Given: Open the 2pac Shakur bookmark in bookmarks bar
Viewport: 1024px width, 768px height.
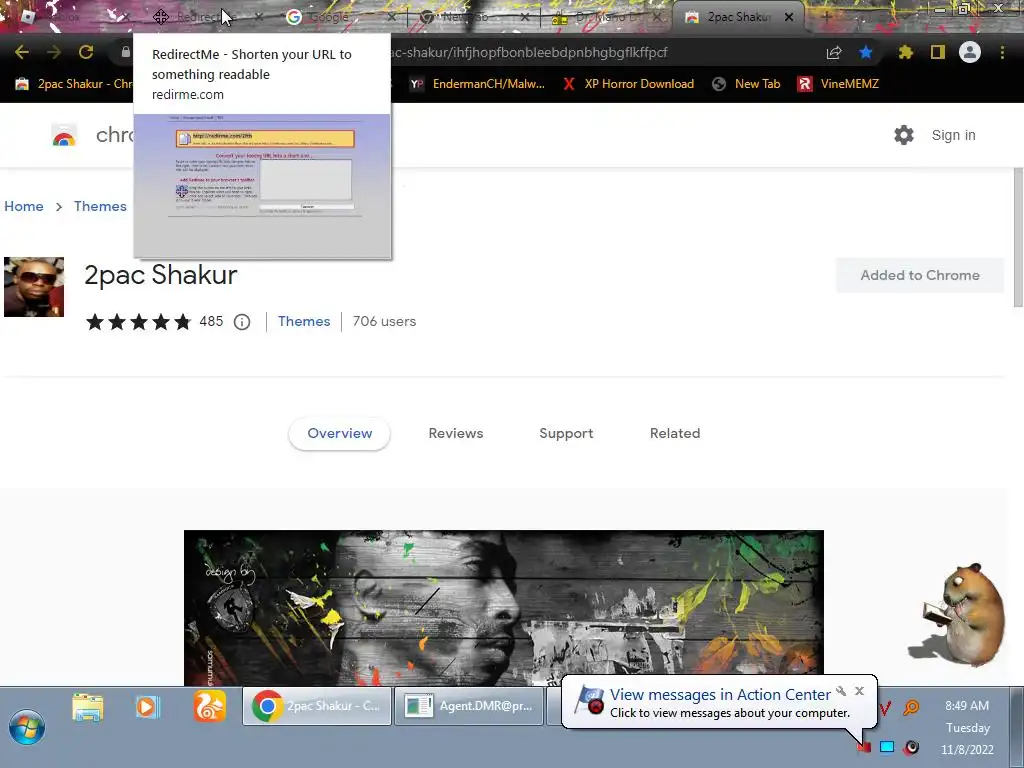Looking at the screenshot, I should (73, 84).
